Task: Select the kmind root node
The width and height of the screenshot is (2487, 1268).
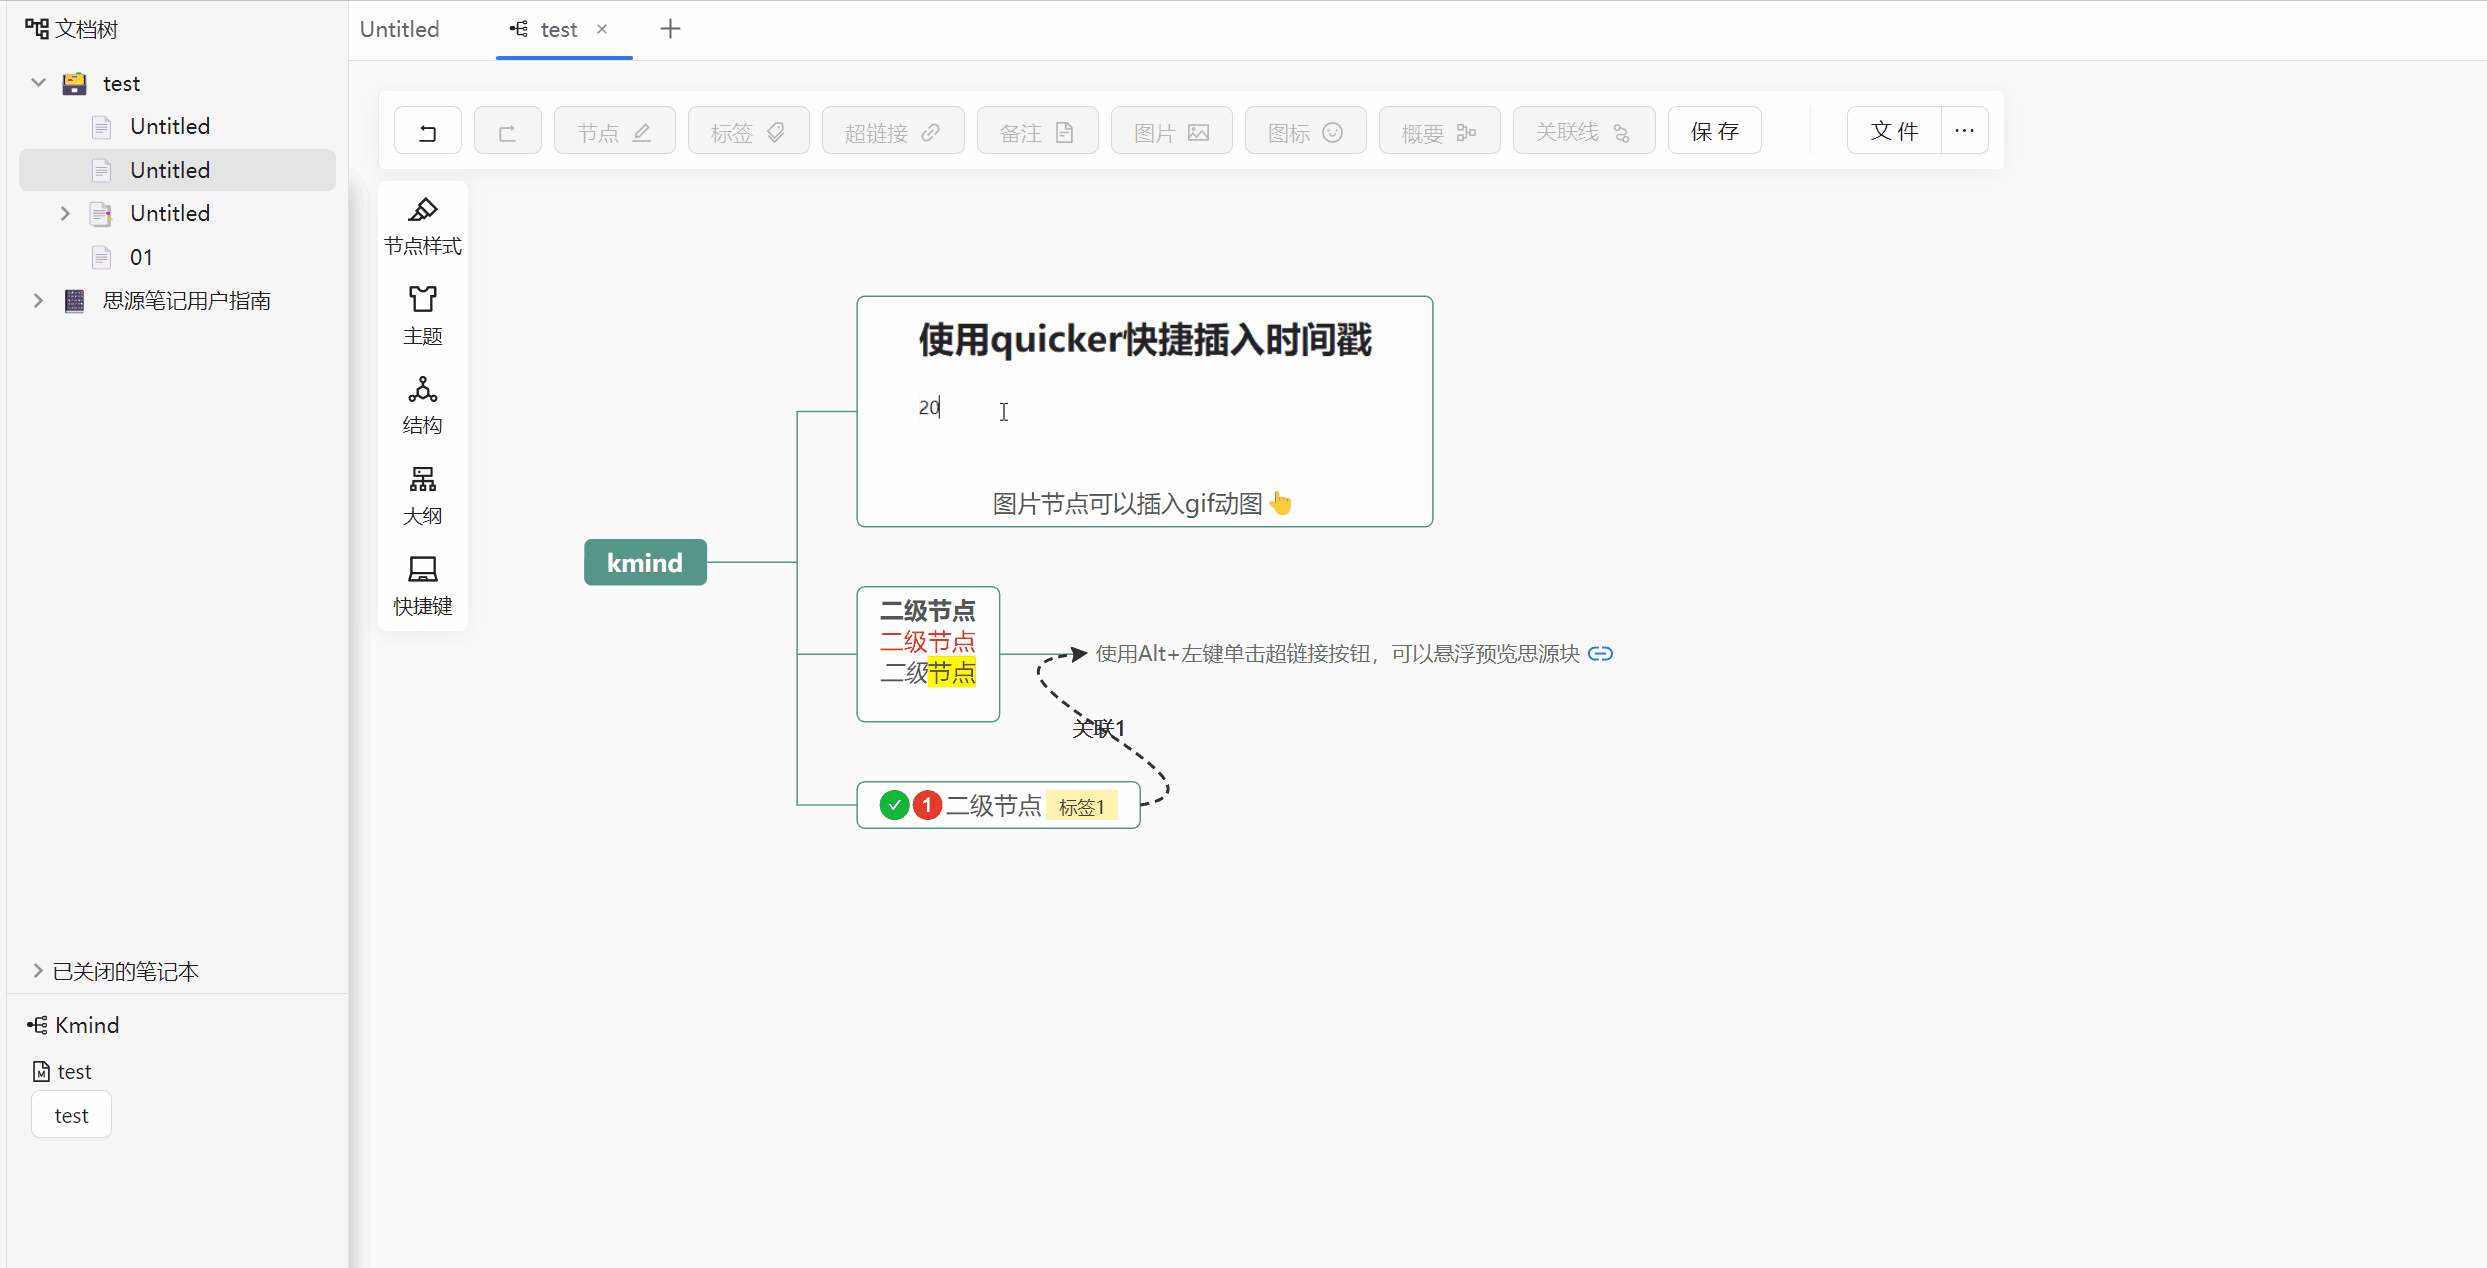Action: 645,563
